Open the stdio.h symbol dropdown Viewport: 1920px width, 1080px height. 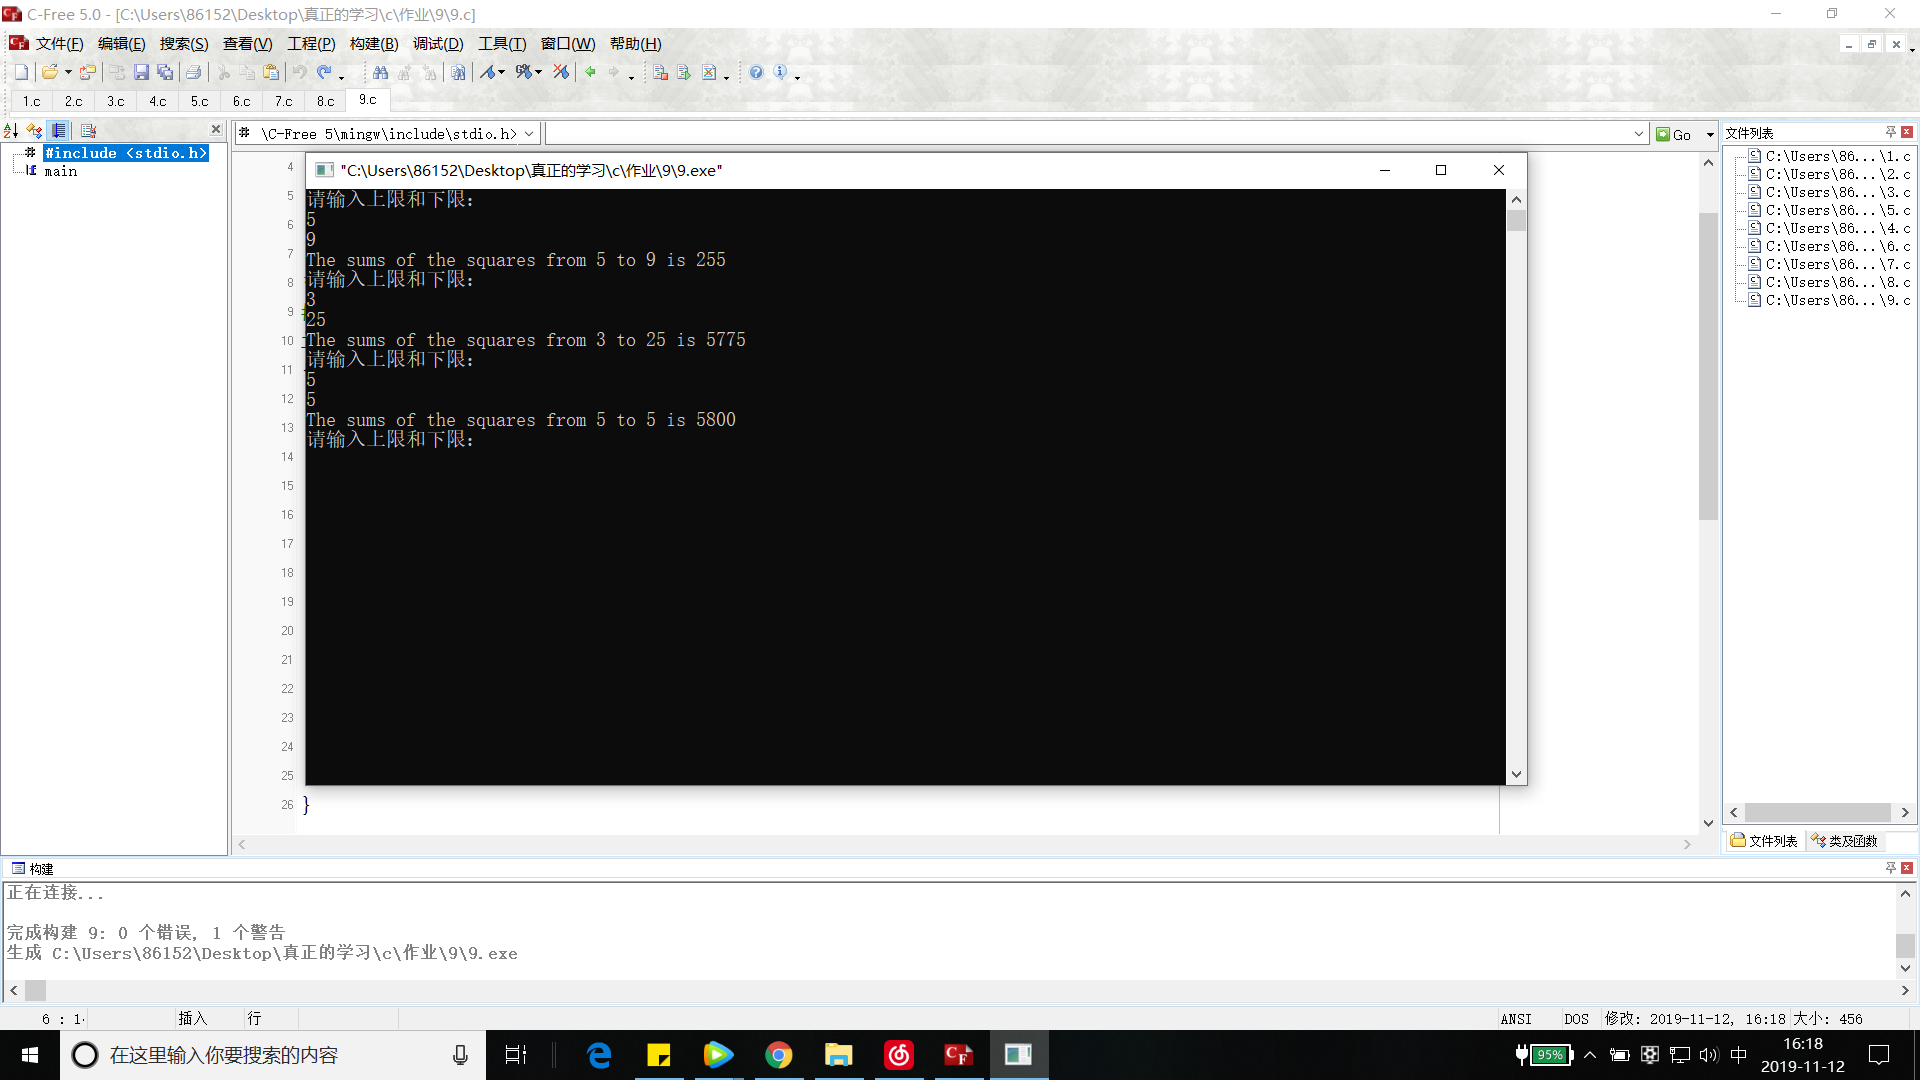point(529,134)
